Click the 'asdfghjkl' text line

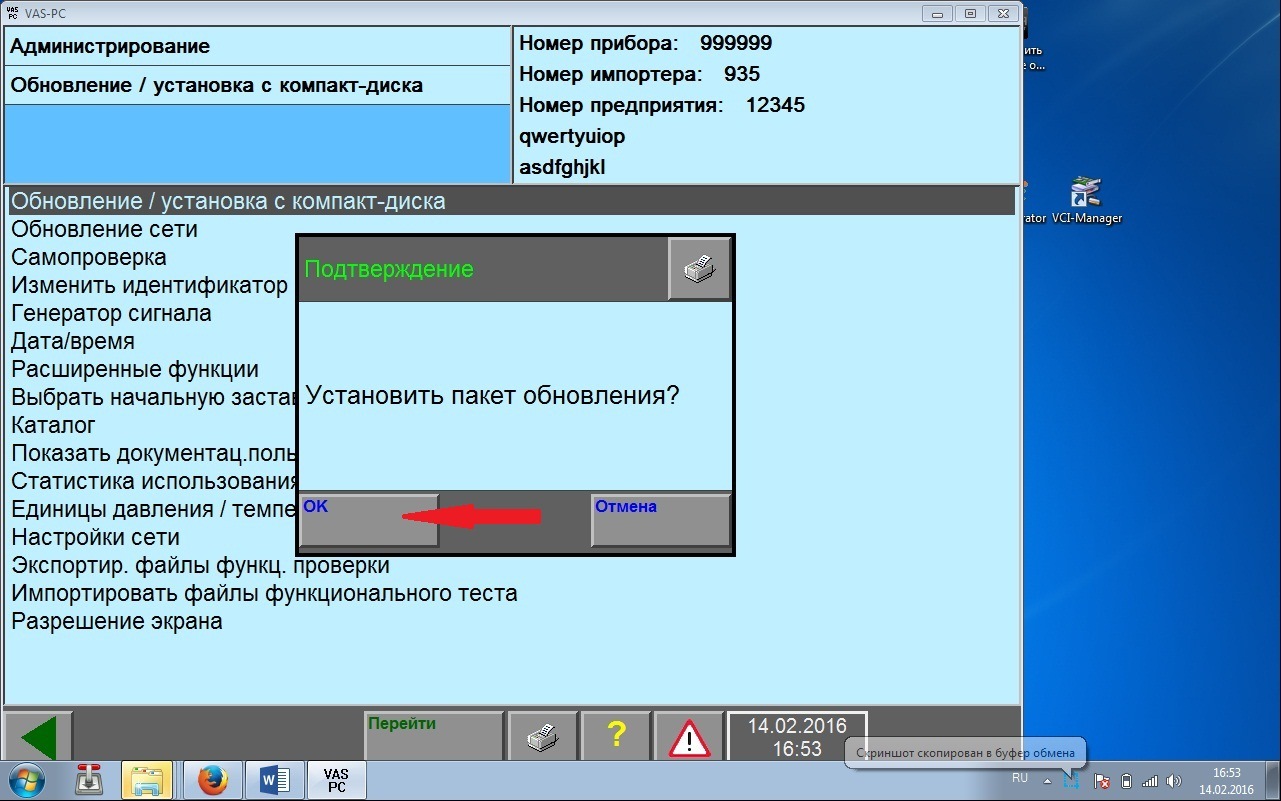563,167
